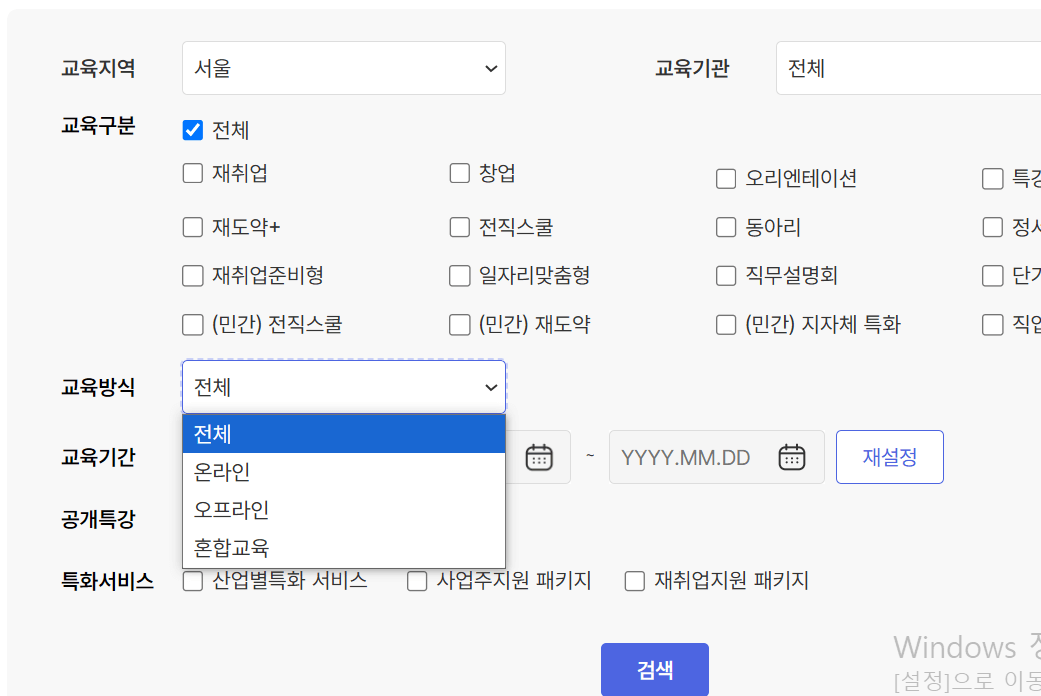Open the 교육지역 dropdown showing 서울
1041x696 pixels.
coord(343,67)
